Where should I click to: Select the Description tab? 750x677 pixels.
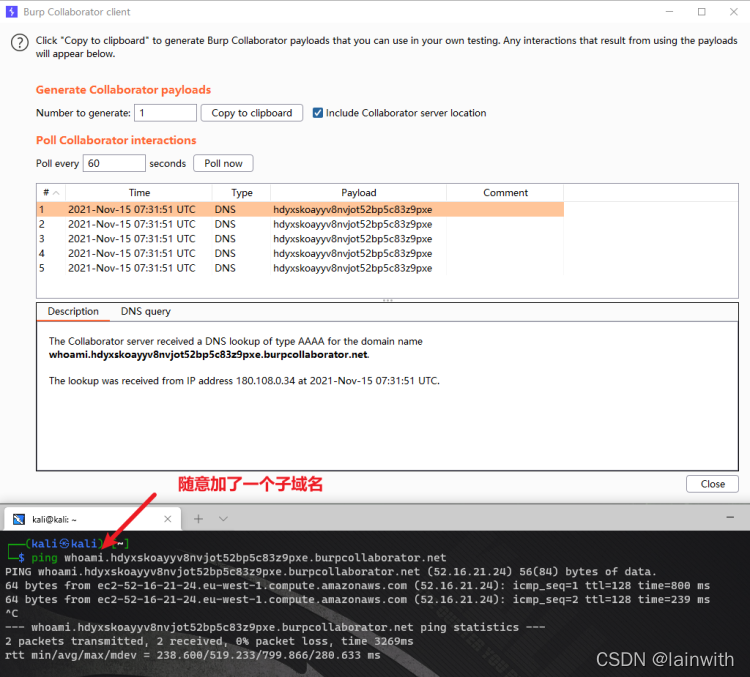(73, 311)
